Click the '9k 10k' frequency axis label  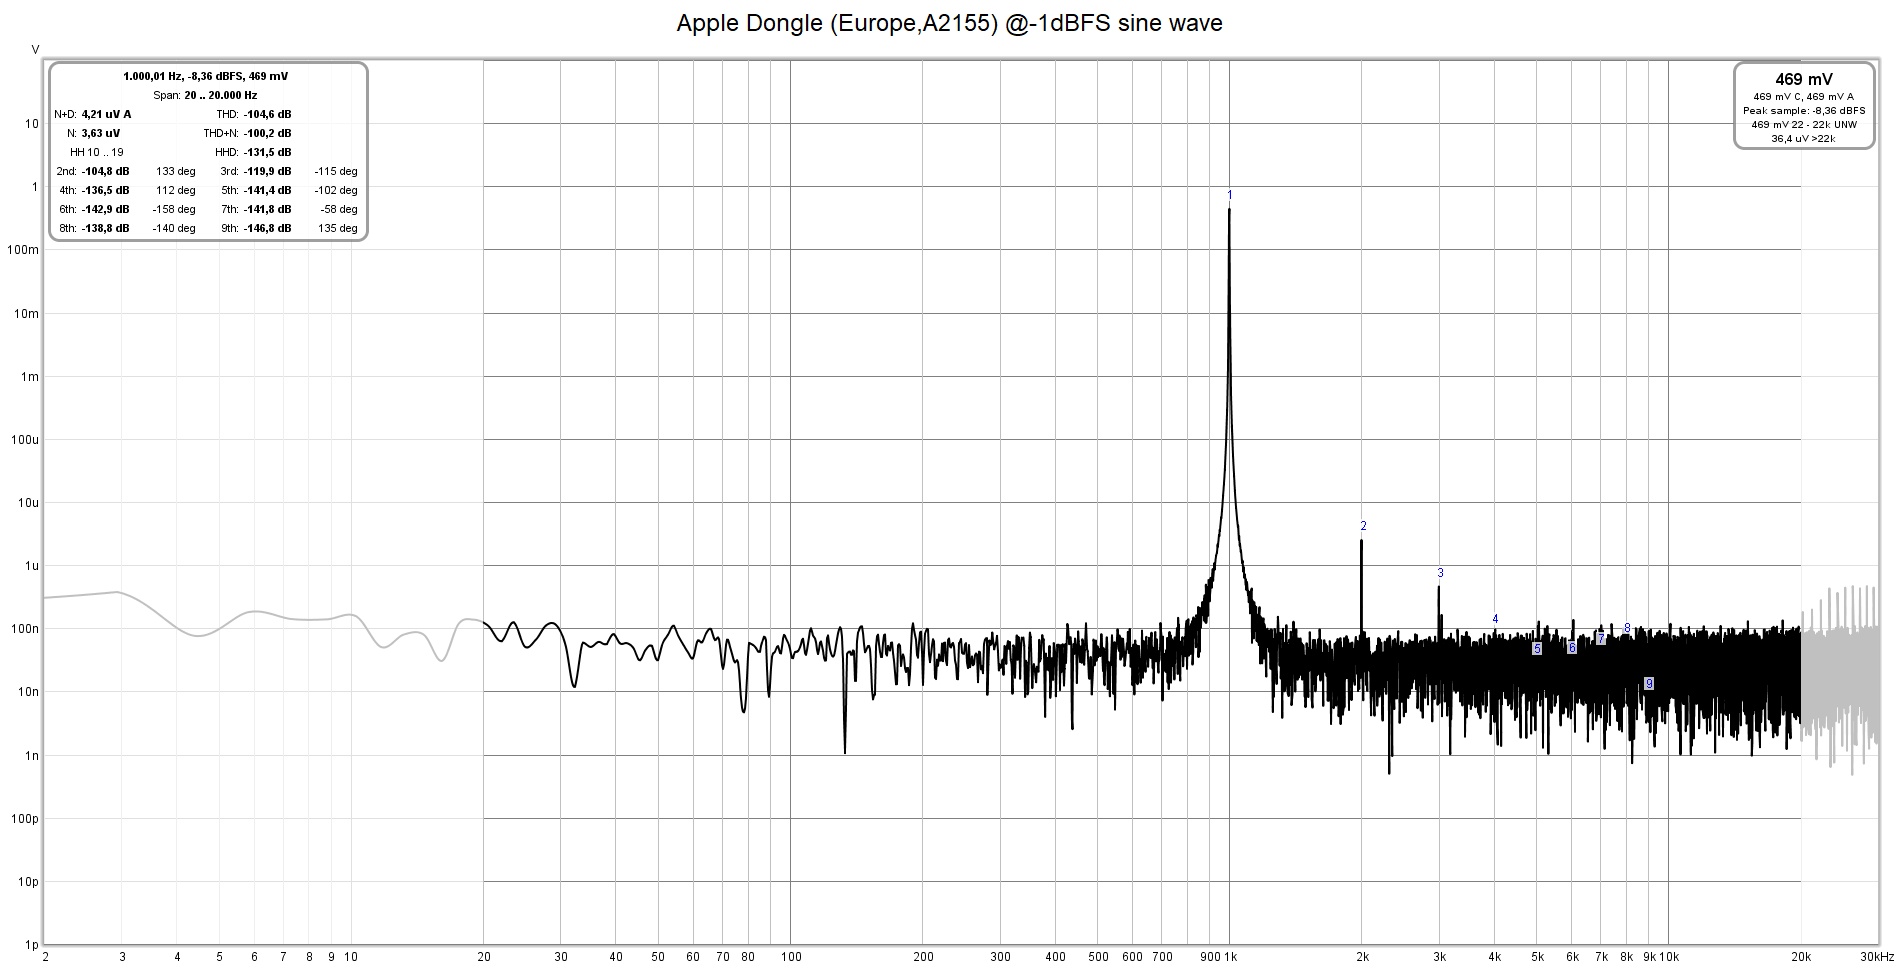(x=1661, y=957)
